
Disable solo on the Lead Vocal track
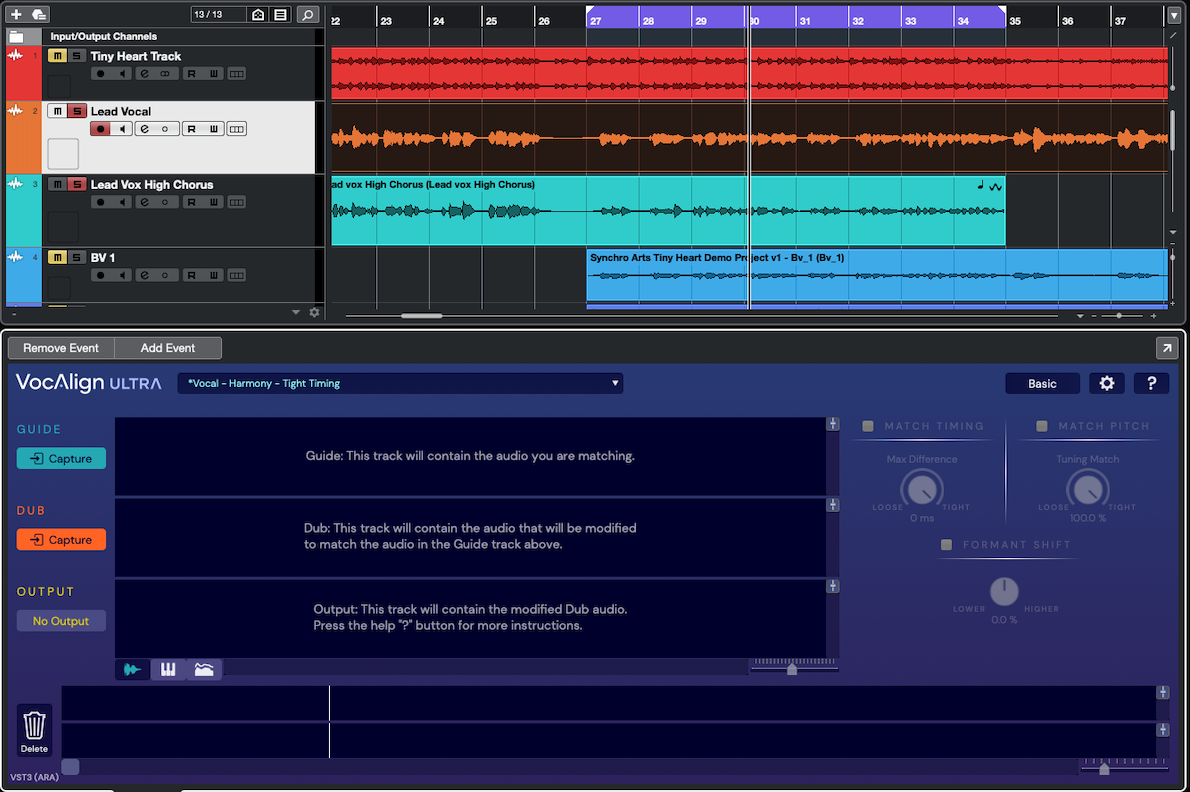tap(75, 111)
